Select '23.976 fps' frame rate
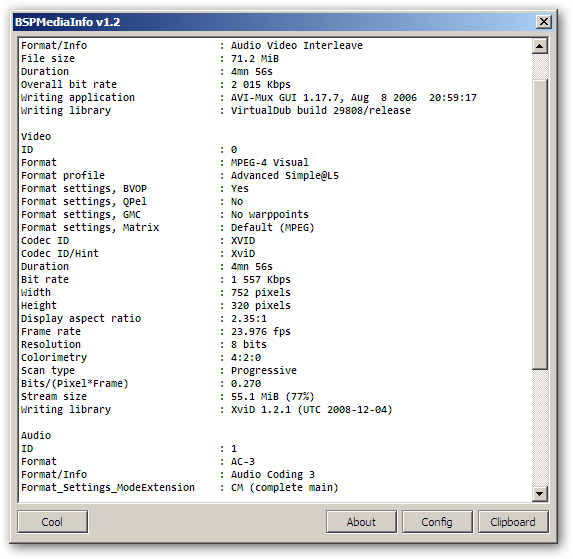The height and width of the screenshot is (559, 573). pyautogui.click(x=261, y=332)
